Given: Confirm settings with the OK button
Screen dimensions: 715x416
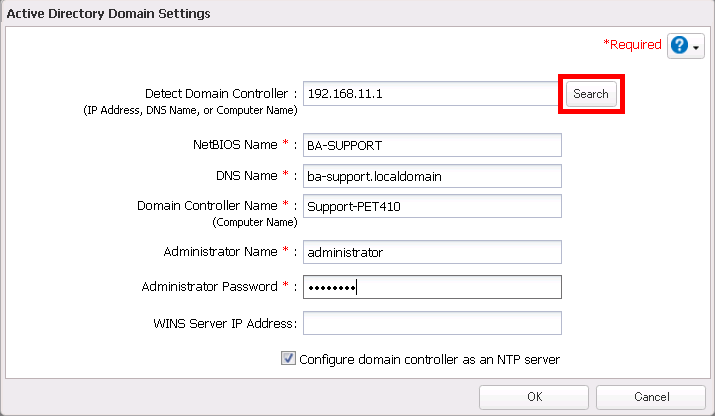Looking at the screenshot, I should (x=534, y=397).
